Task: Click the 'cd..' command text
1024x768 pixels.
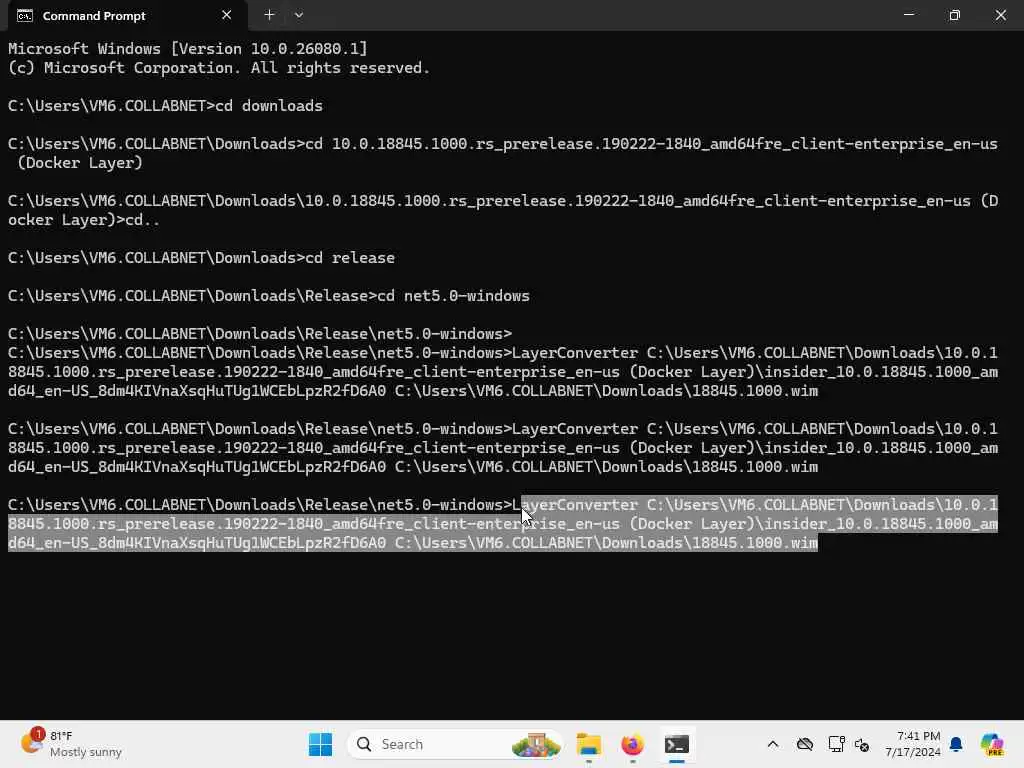Action: click(142, 220)
